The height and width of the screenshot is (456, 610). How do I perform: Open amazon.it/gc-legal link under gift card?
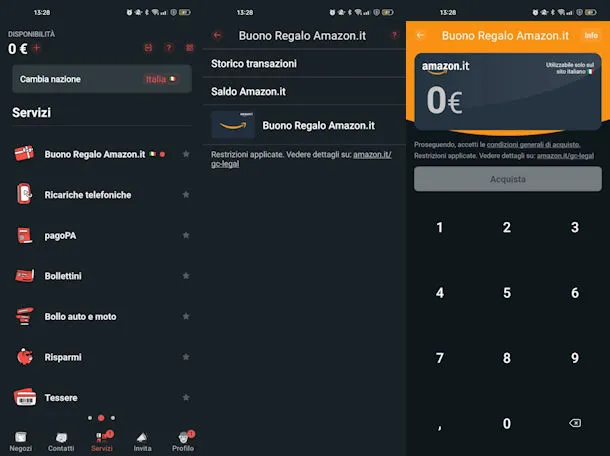(565, 156)
